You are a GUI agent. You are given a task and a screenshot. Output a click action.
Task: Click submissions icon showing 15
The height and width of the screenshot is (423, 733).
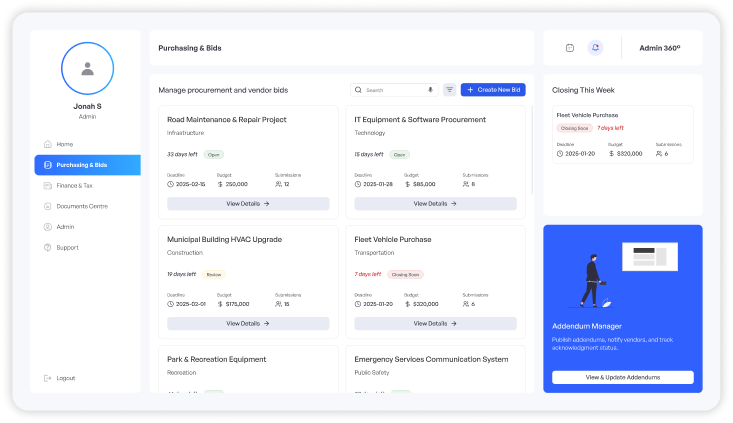pos(278,304)
